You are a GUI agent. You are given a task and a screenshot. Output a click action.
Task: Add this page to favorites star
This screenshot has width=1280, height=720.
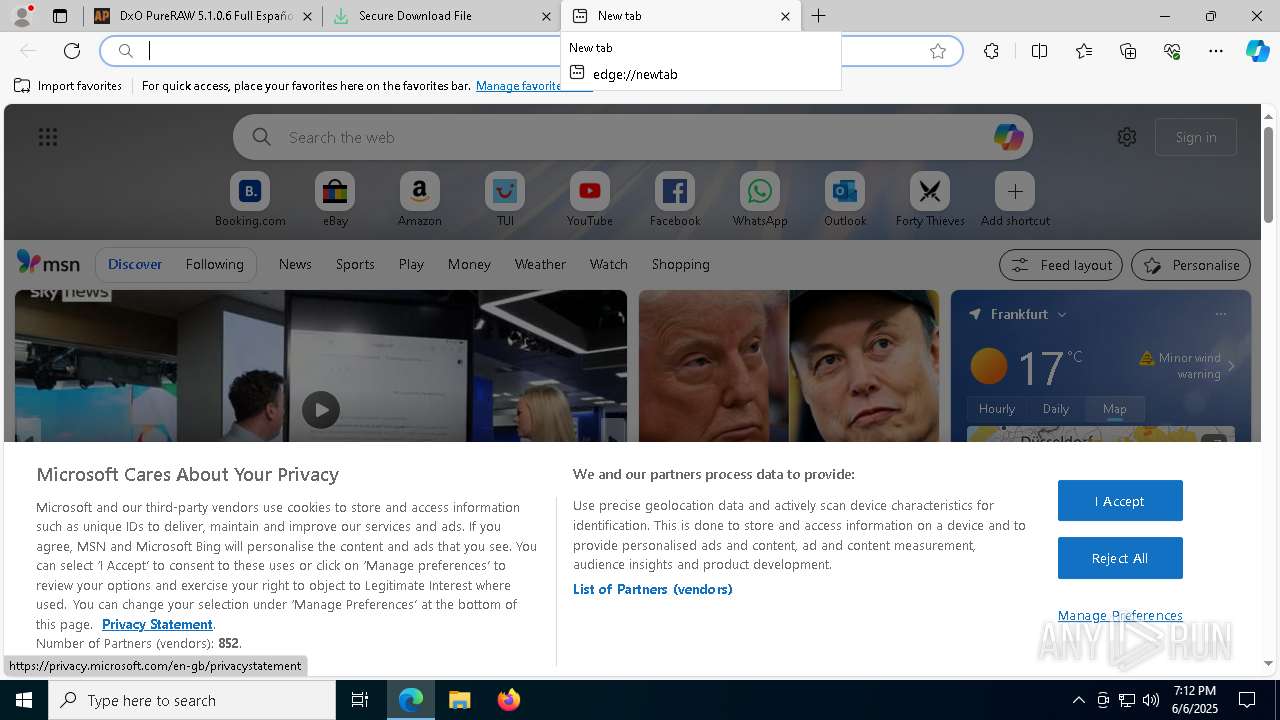[x=938, y=51]
